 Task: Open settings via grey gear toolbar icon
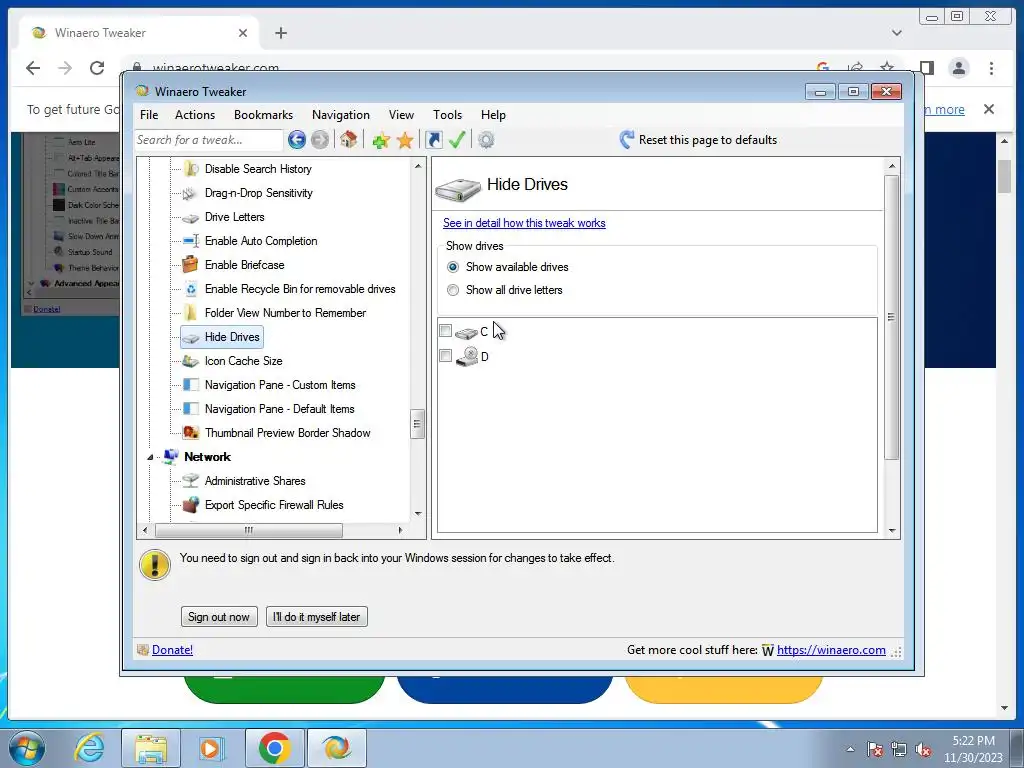[x=486, y=140]
